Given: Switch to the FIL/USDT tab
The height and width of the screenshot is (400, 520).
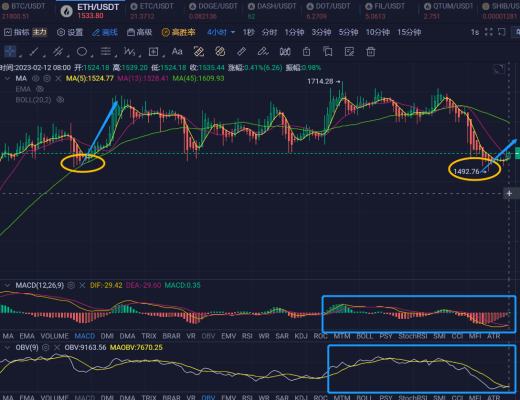Looking at the screenshot, I should pyautogui.click(x=385, y=11).
